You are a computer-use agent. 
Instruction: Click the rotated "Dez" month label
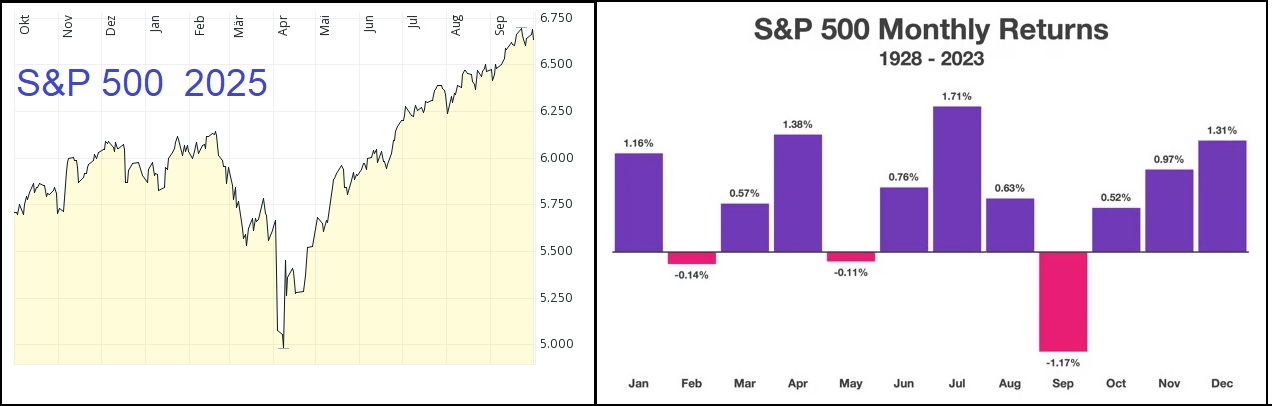(x=110, y=25)
